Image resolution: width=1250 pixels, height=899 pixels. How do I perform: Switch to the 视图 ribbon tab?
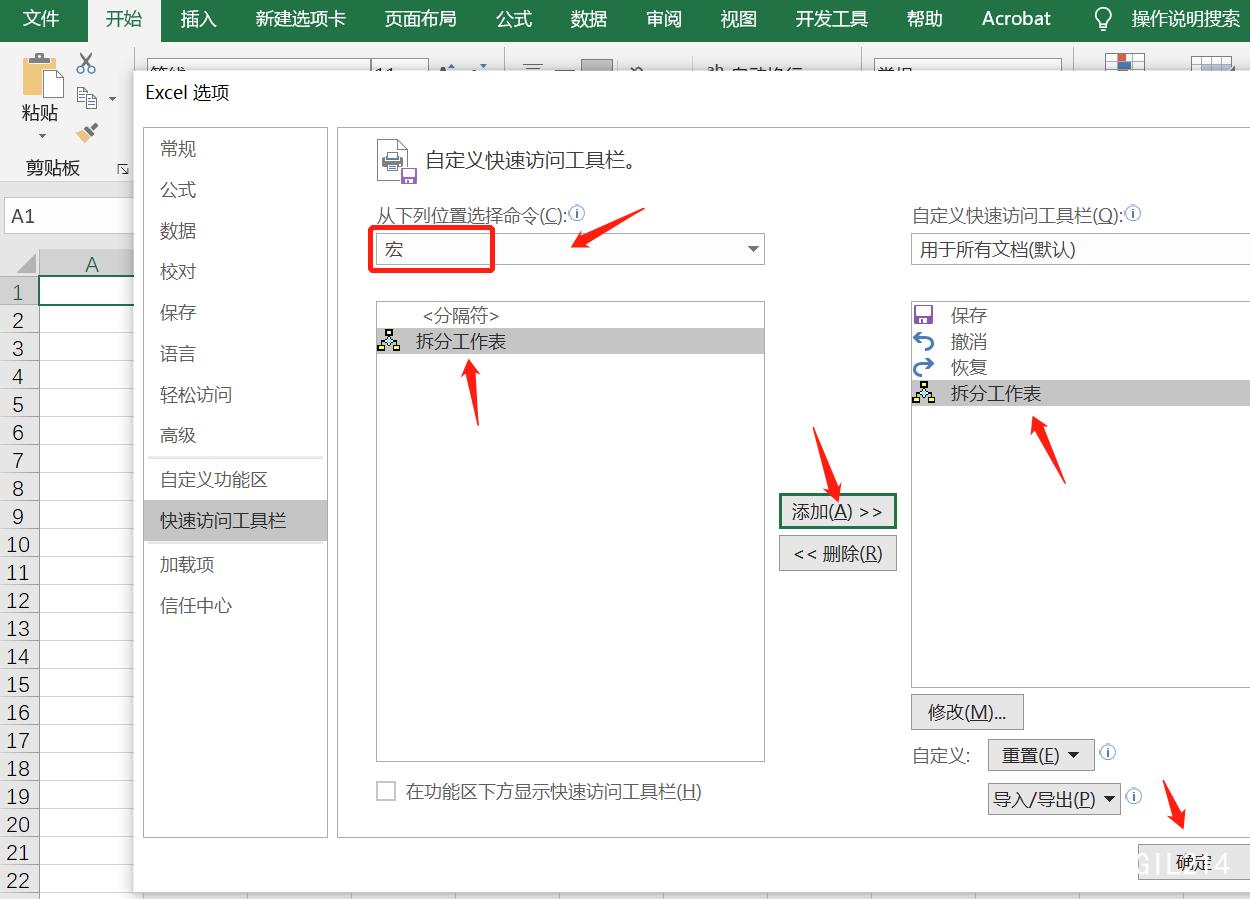tap(739, 19)
